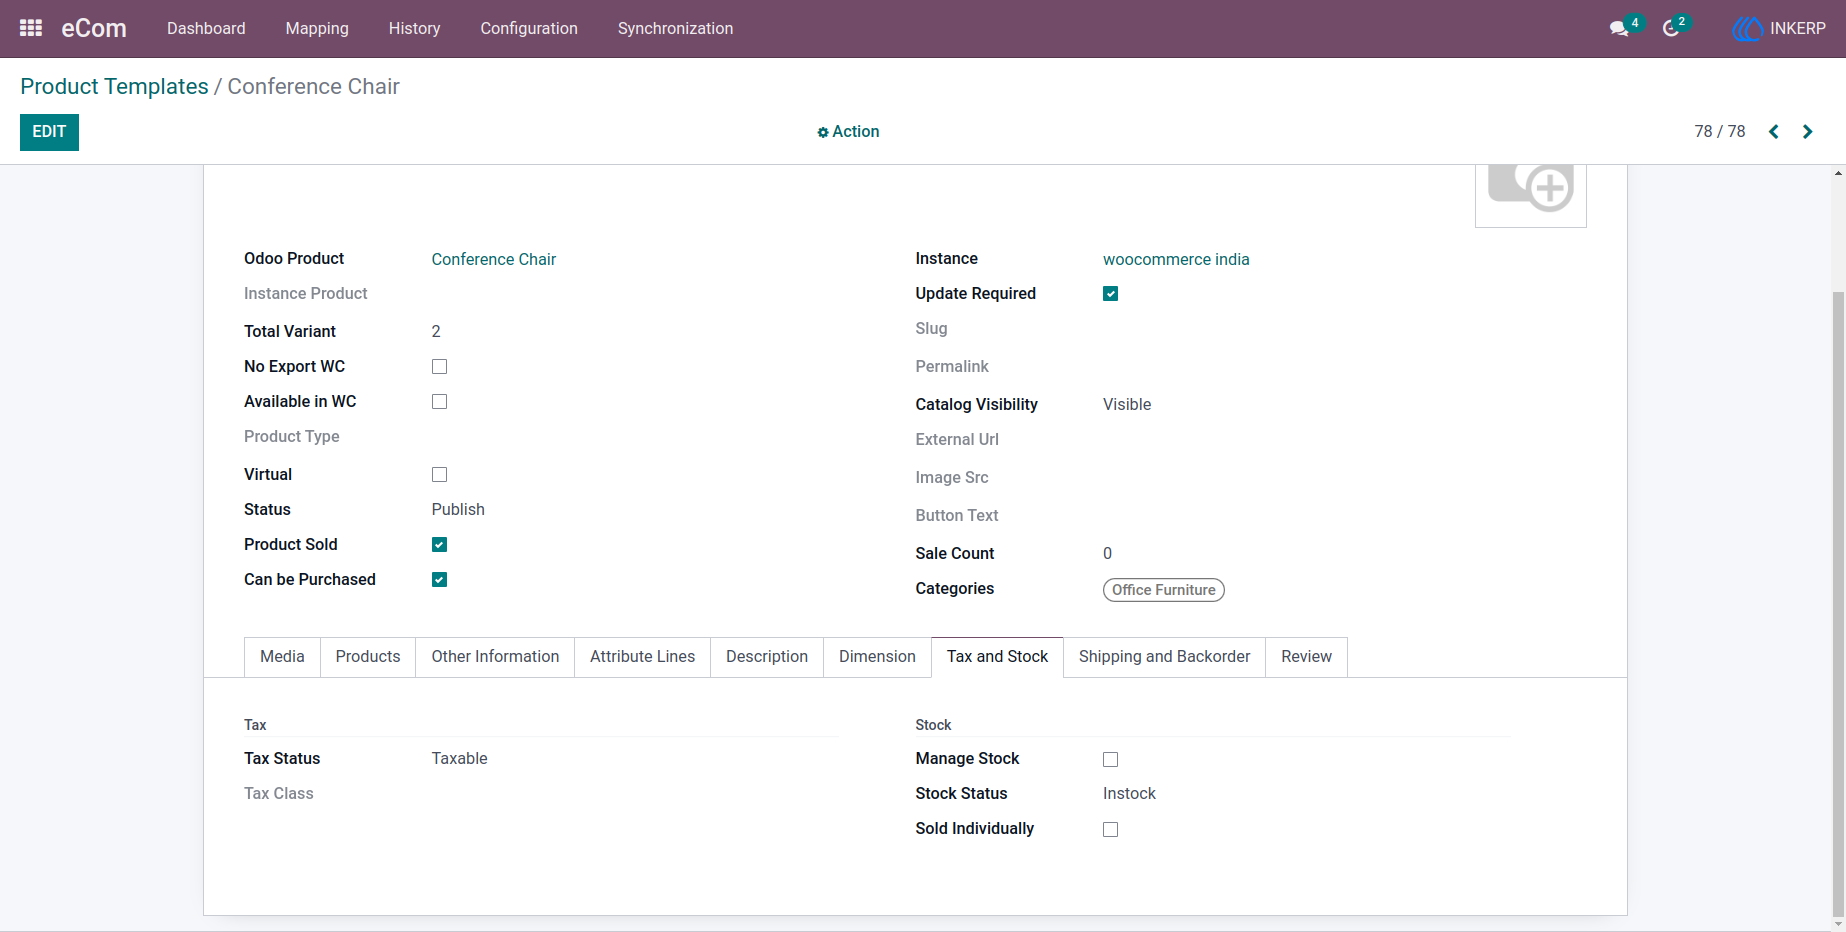Switch to the Review tab
Screen dimensions: 1846x932
pos(1306,657)
